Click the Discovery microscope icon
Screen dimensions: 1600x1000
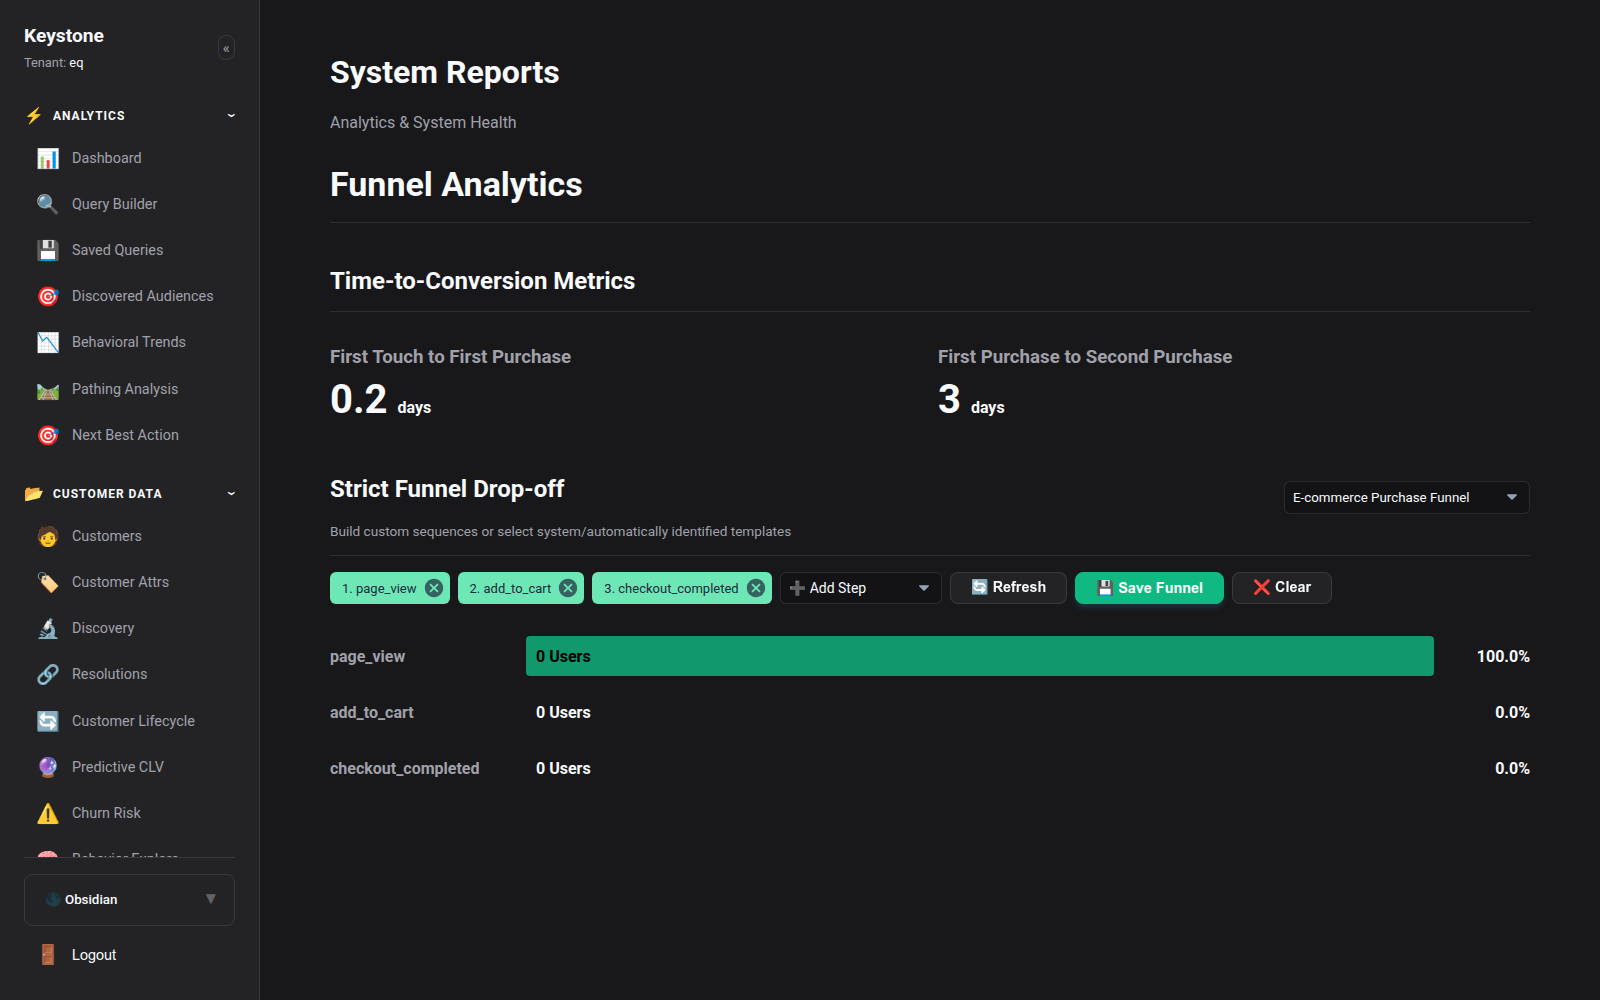(x=48, y=628)
